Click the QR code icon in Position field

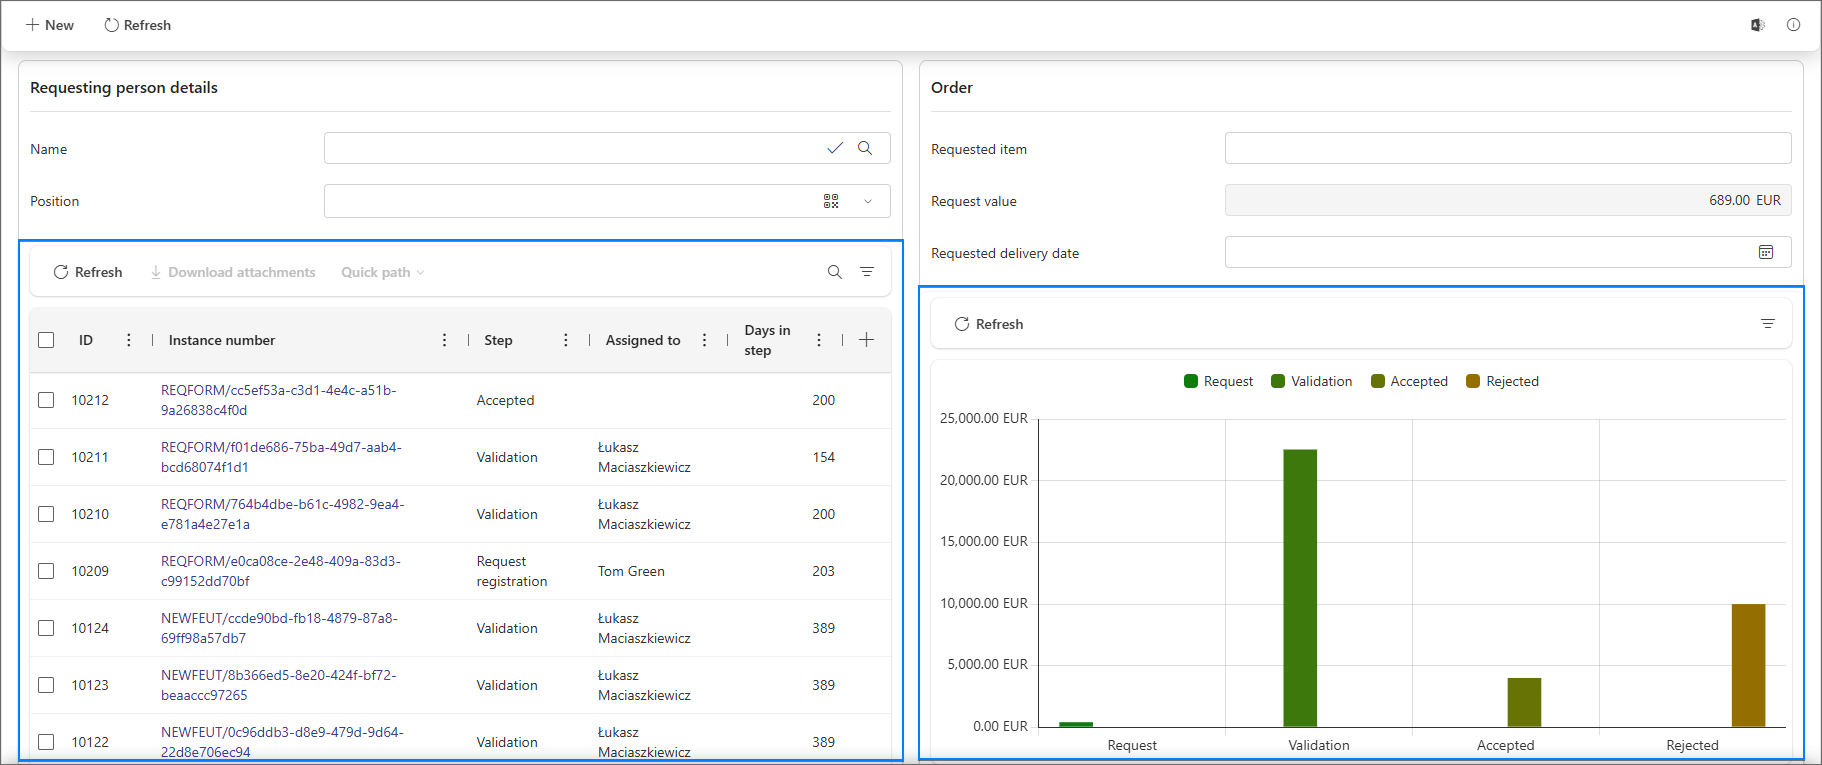(x=831, y=201)
